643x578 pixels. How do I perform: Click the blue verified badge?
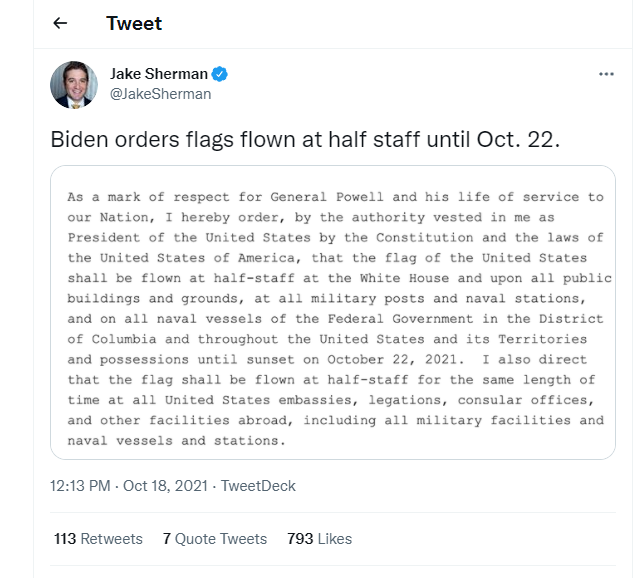tap(219, 74)
